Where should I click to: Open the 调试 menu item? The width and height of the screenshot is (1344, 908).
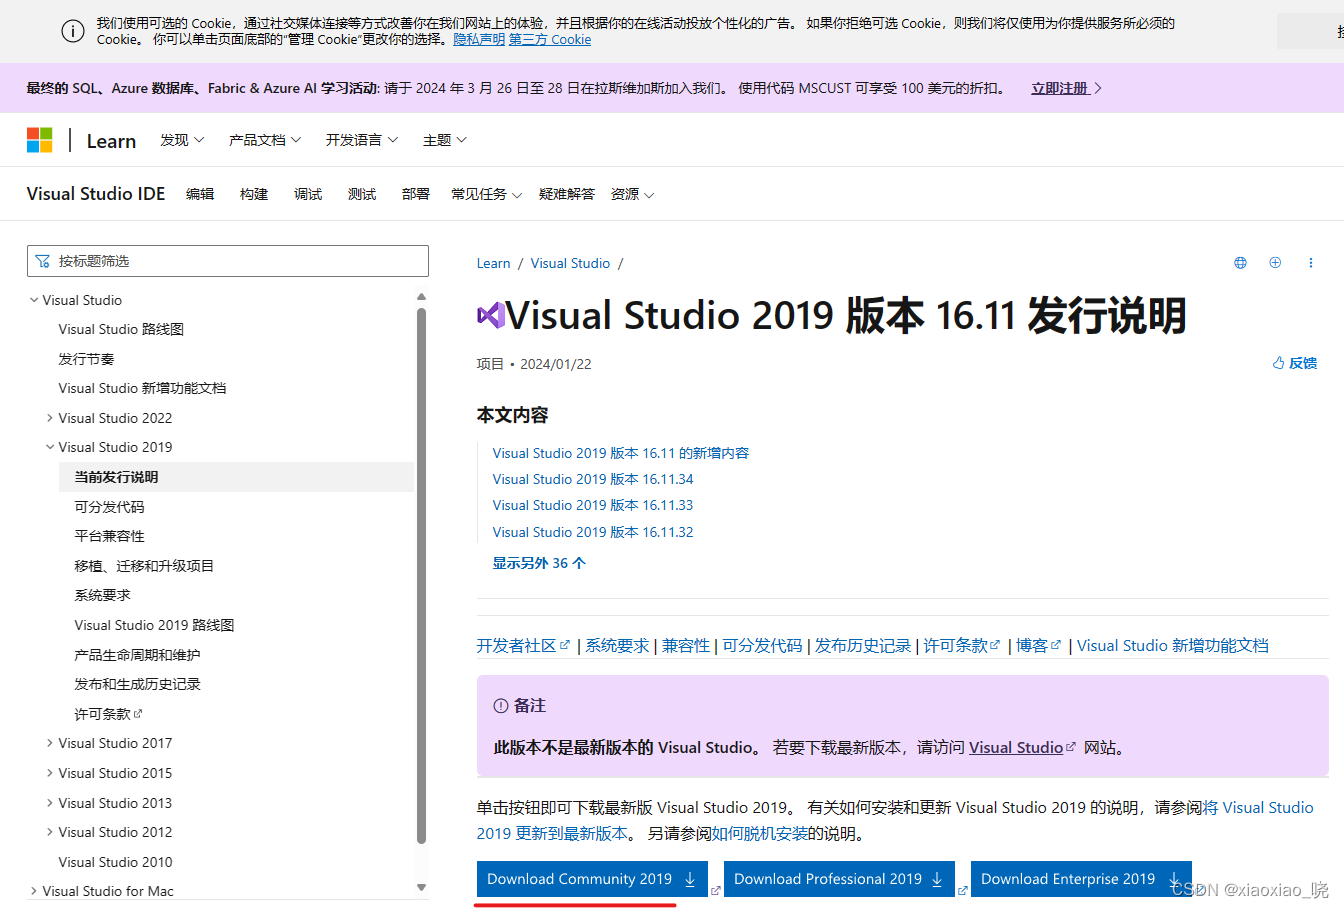(308, 194)
